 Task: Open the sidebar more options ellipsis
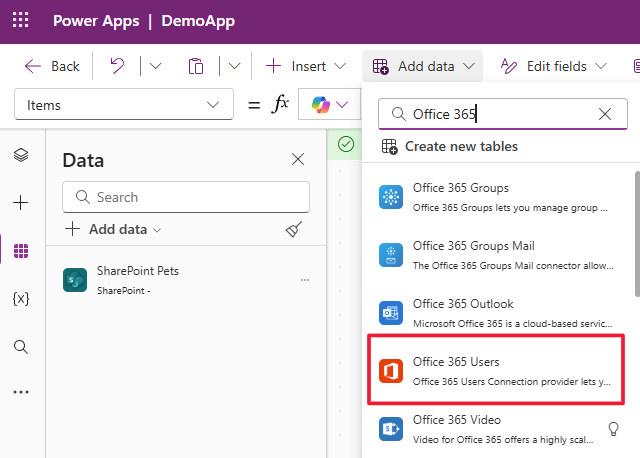pyautogui.click(x=21, y=392)
